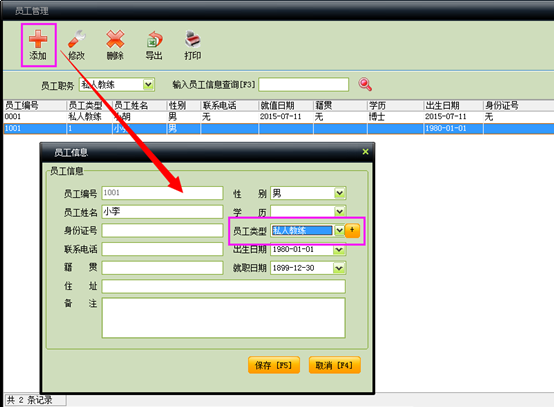
Task: Open the 就职日期 date picker arrow
Action: 339,268
